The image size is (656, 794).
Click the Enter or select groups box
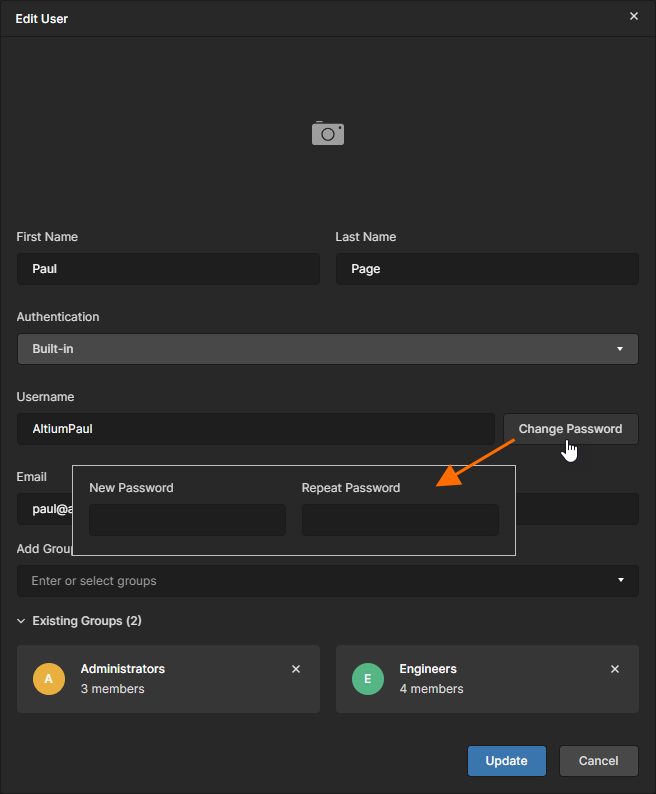[x=310, y=581]
